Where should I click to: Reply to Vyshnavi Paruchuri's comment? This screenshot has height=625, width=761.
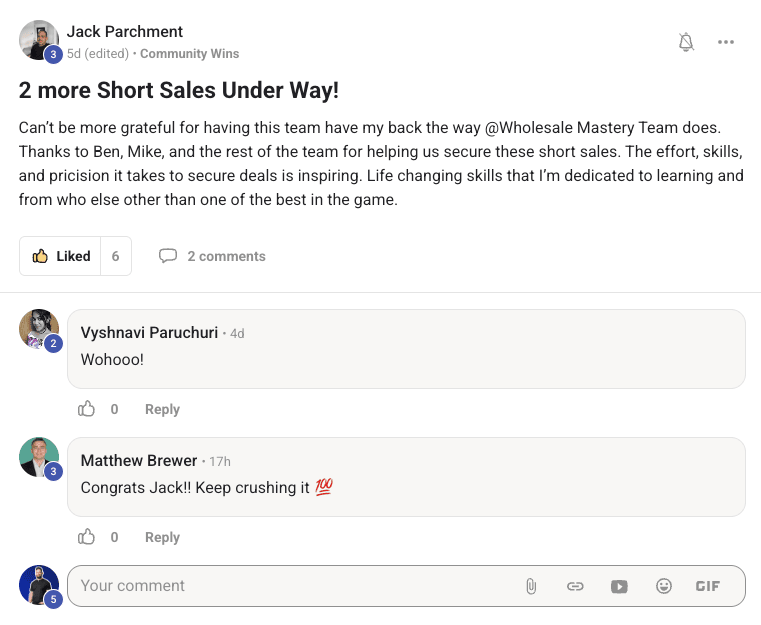click(x=162, y=409)
